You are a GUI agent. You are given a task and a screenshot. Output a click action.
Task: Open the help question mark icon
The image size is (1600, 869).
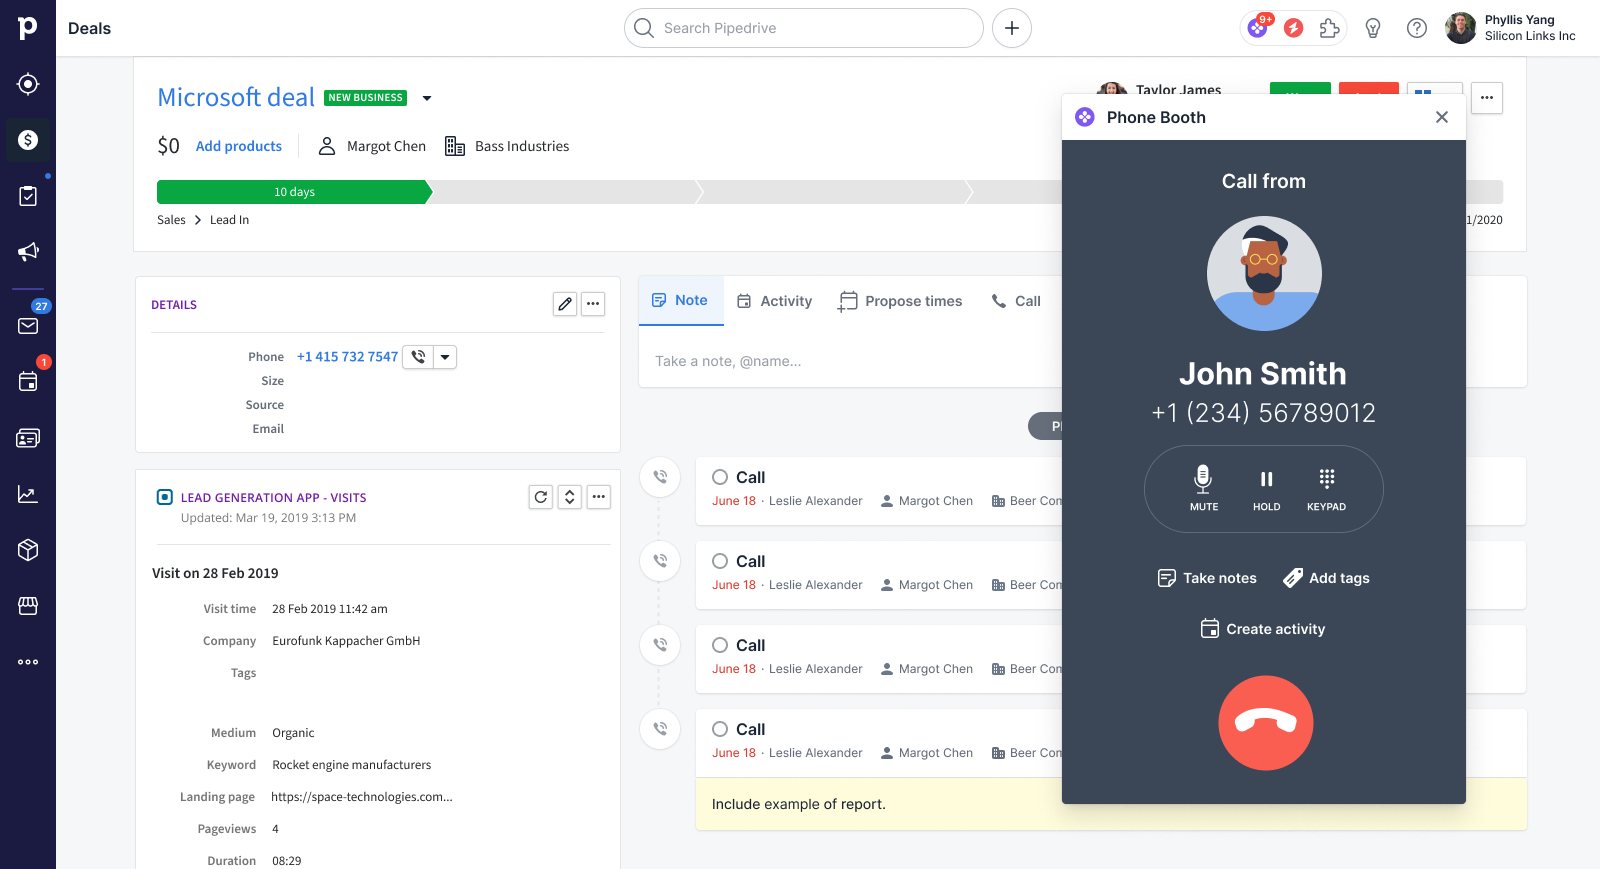[1417, 28]
